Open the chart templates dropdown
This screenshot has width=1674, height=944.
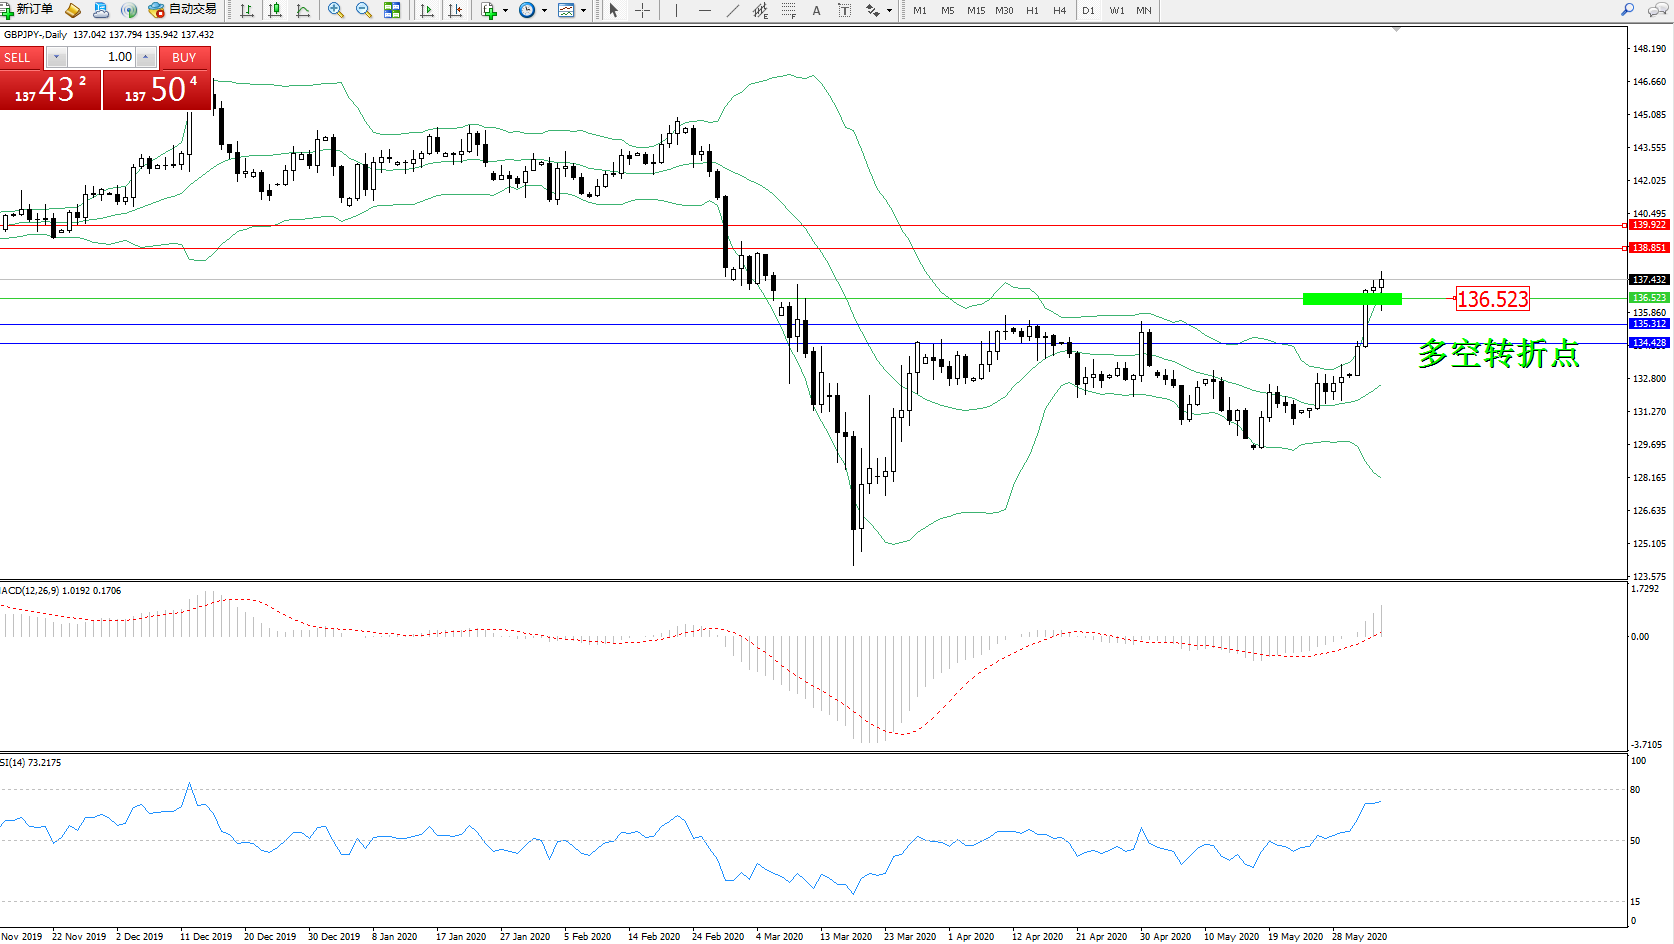(583, 10)
